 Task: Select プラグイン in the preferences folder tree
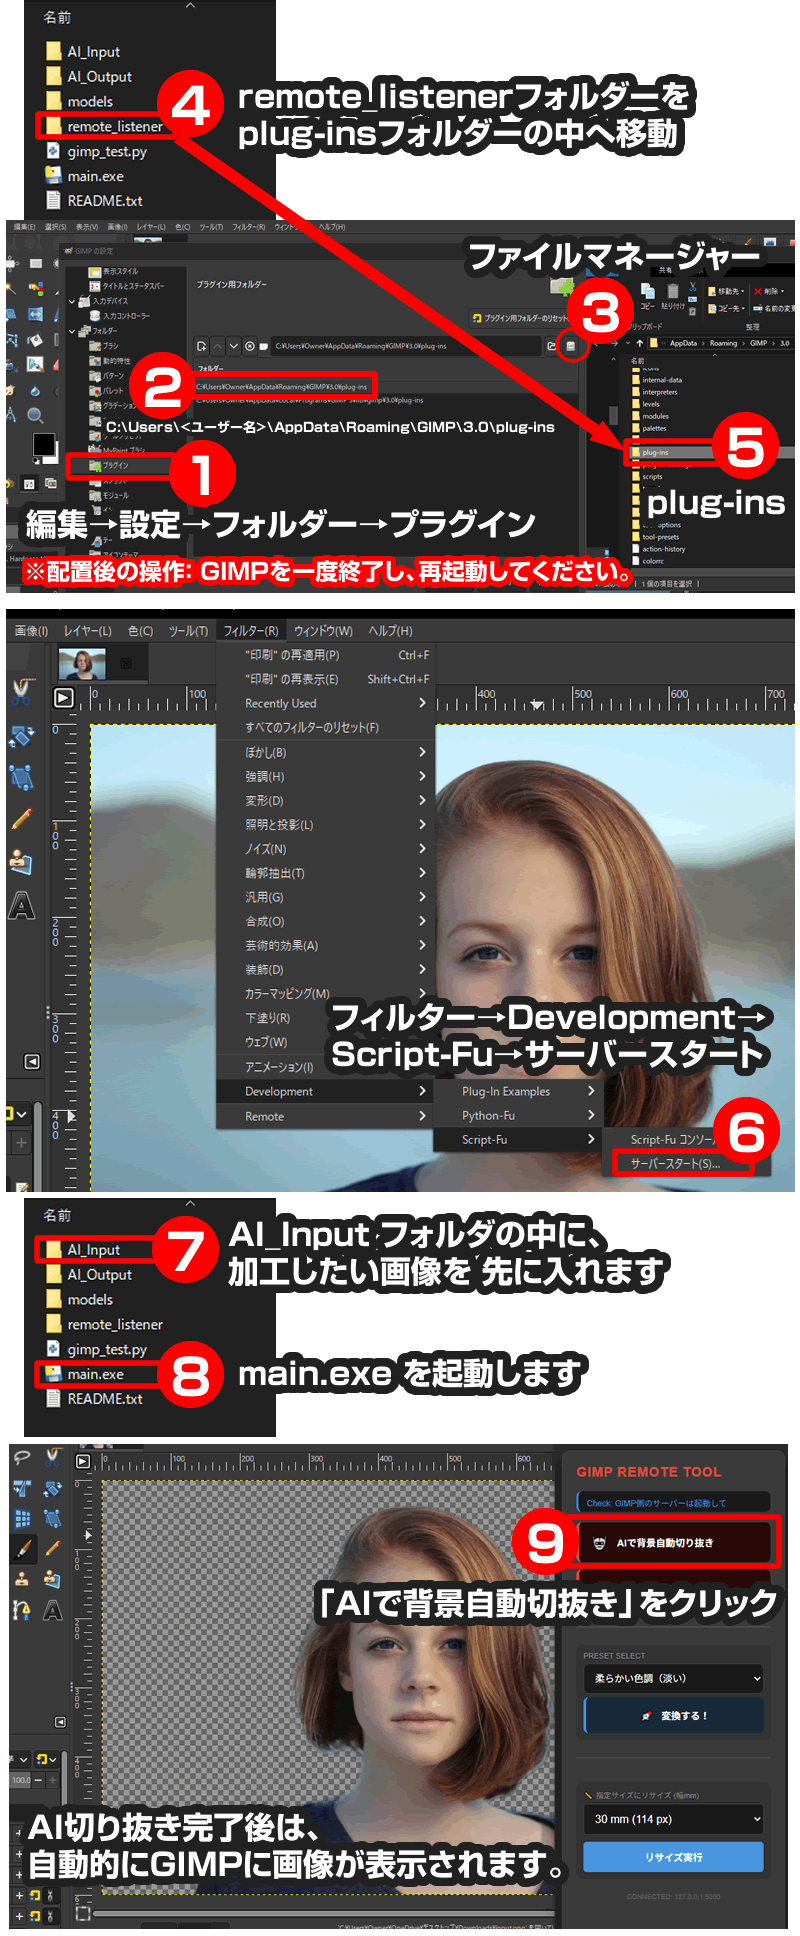115,465
